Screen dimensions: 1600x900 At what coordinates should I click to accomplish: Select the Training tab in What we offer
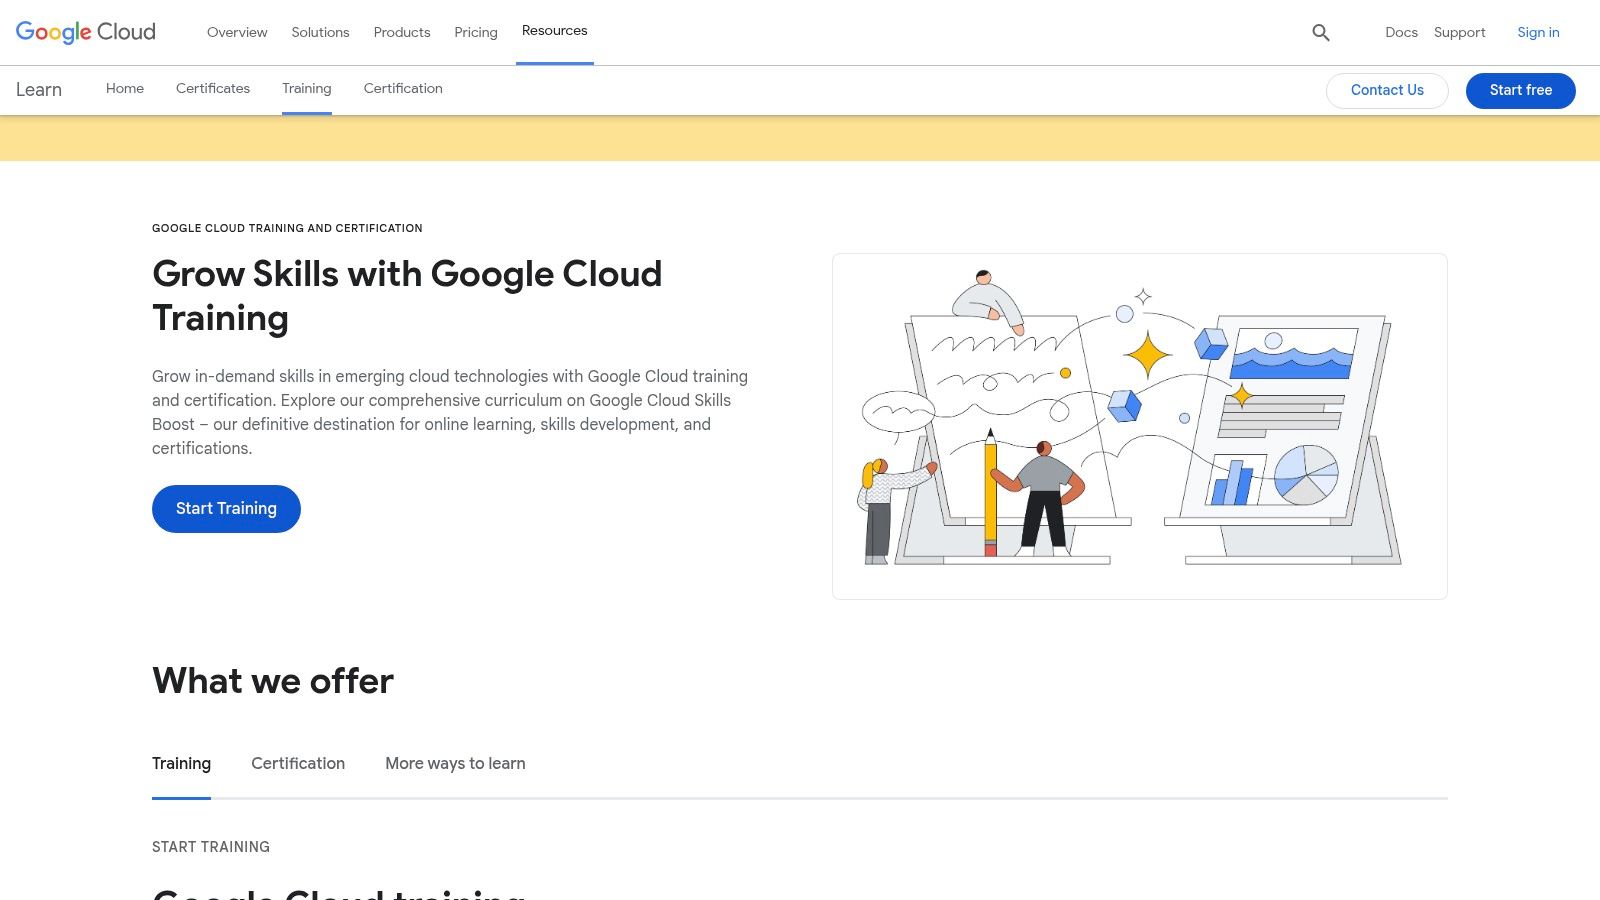tap(181, 763)
